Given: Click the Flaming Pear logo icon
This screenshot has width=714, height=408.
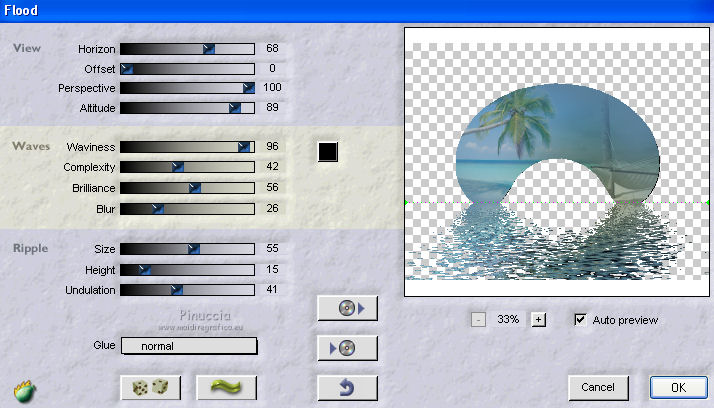Looking at the screenshot, I should (25, 391).
